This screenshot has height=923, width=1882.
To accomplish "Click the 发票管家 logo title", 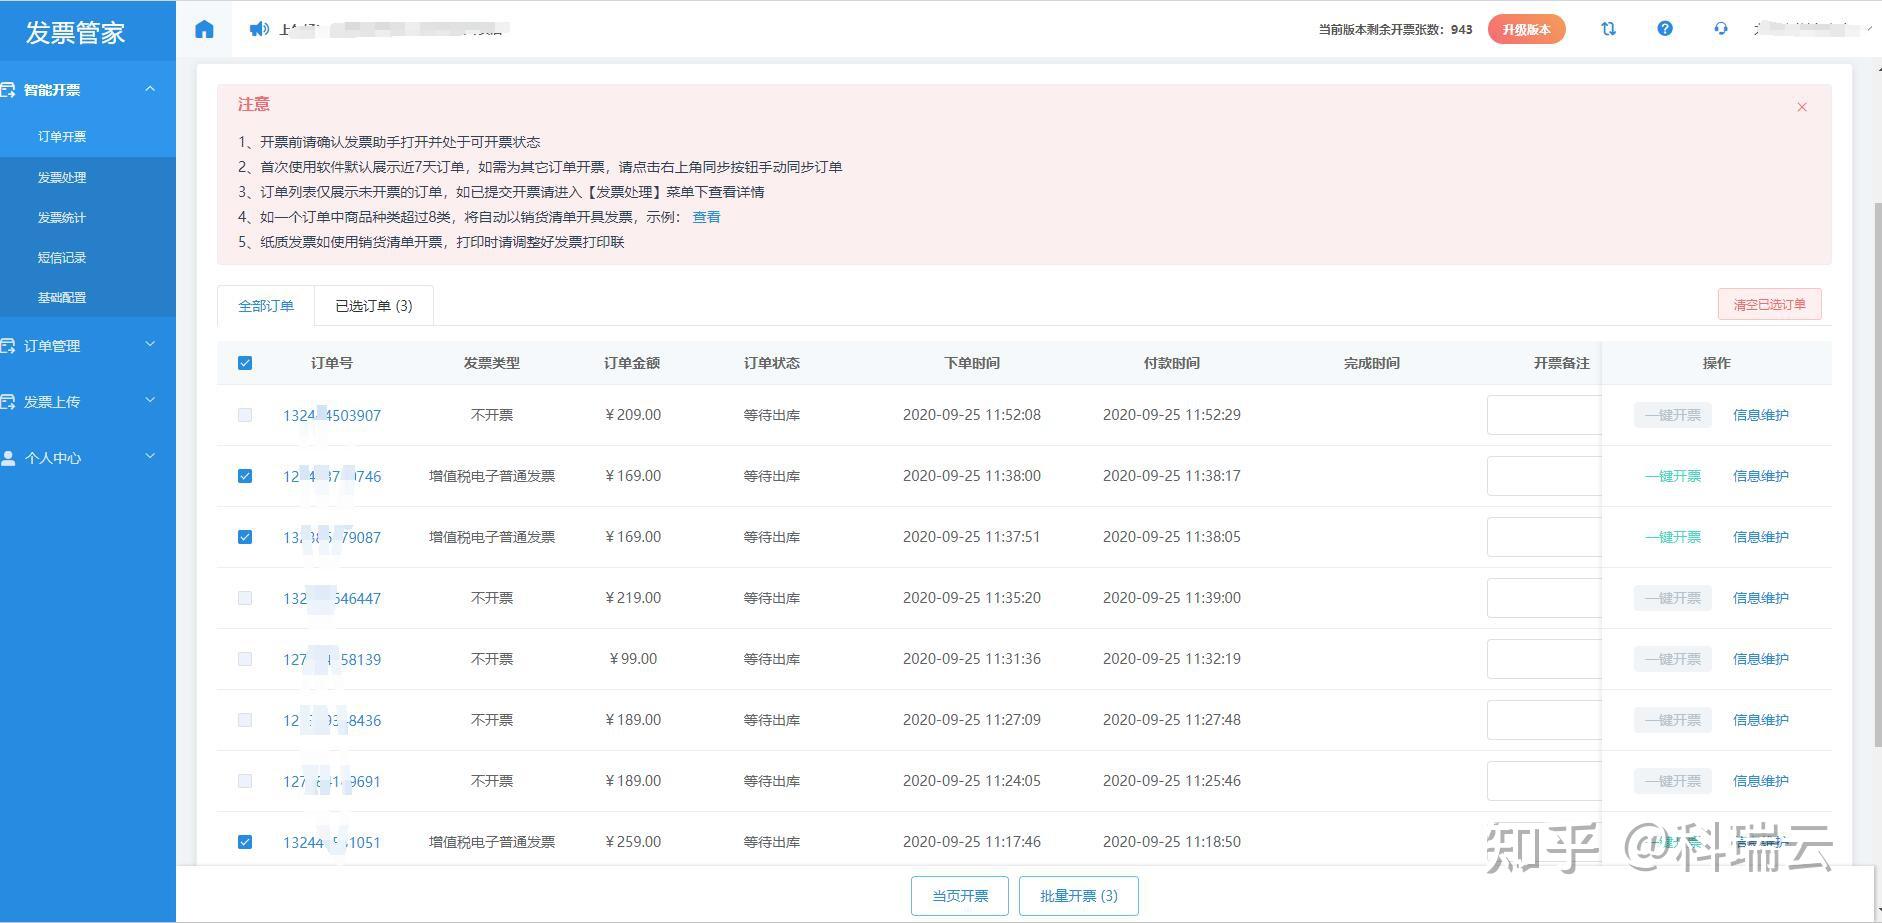I will (75, 32).
